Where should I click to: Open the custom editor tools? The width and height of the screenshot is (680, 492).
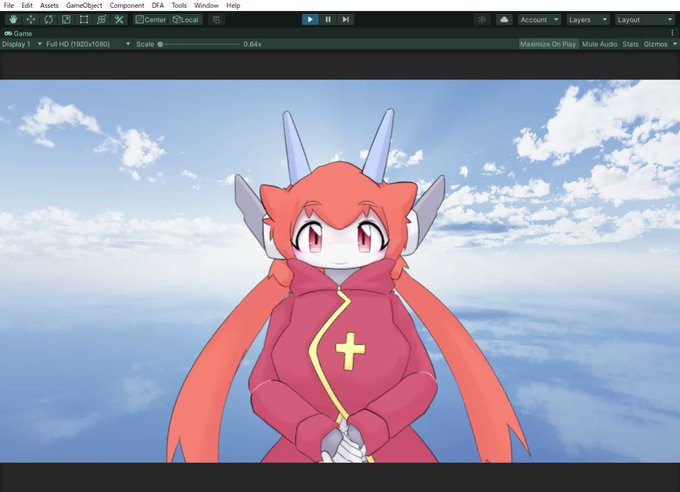[x=119, y=20]
